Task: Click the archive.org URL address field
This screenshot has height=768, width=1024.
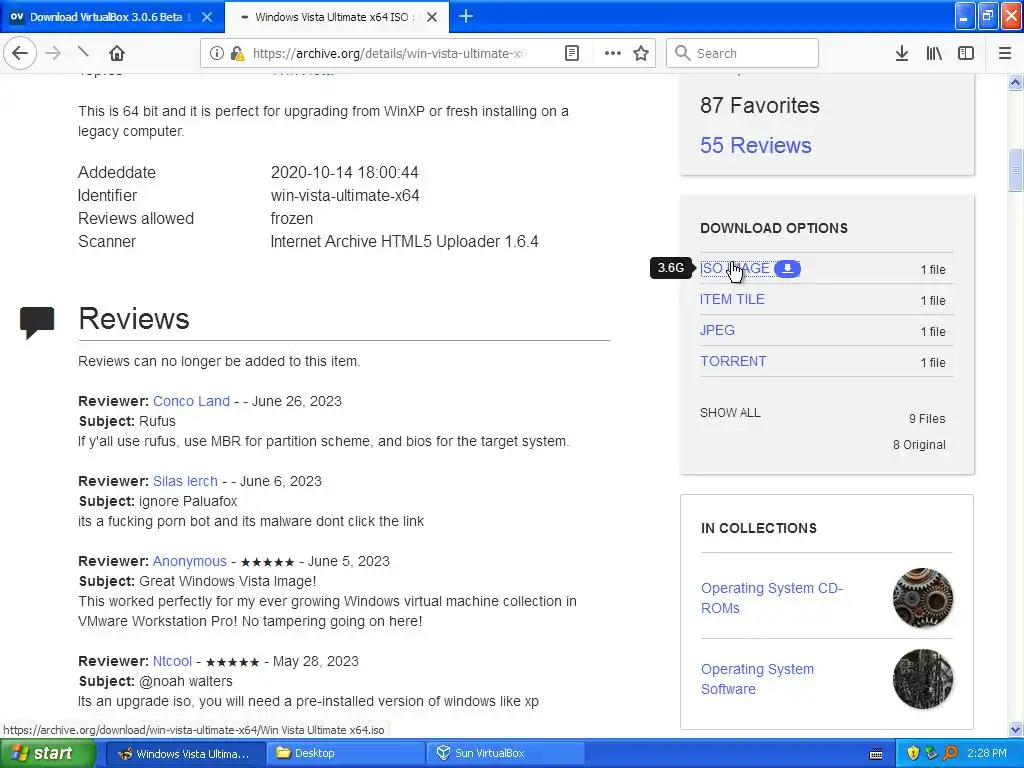Action: click(389, 53)
